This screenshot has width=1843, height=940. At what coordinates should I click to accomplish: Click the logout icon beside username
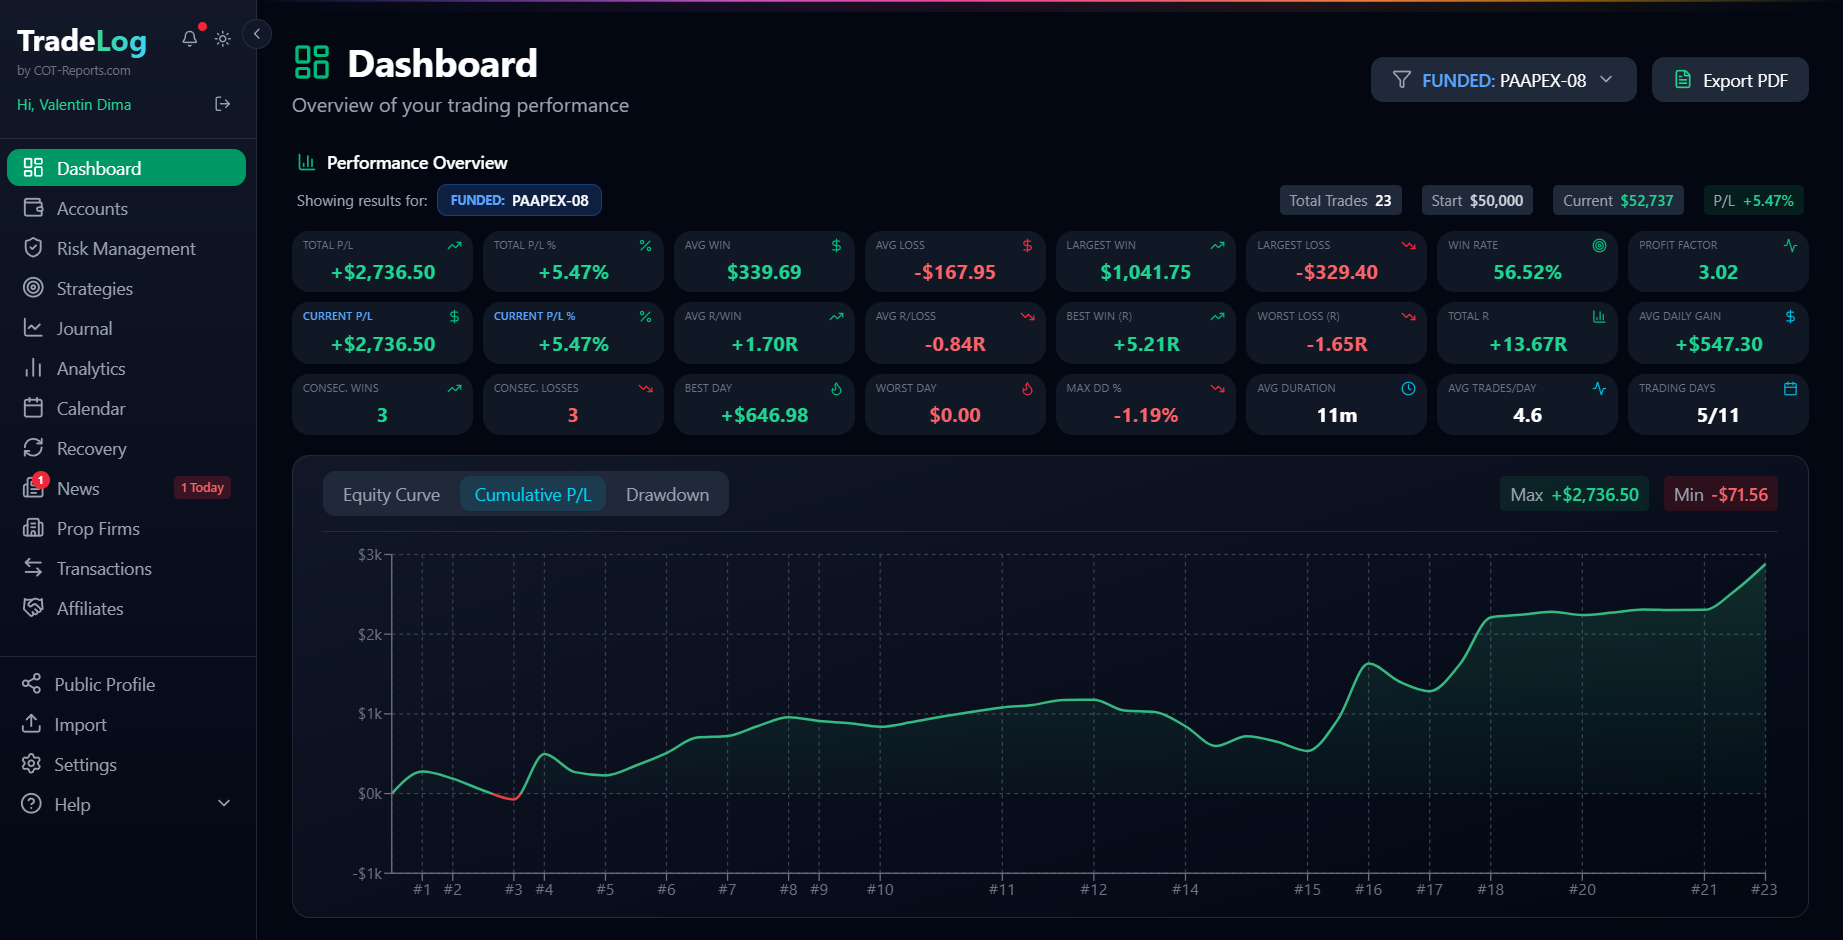[x=223, y=104]
